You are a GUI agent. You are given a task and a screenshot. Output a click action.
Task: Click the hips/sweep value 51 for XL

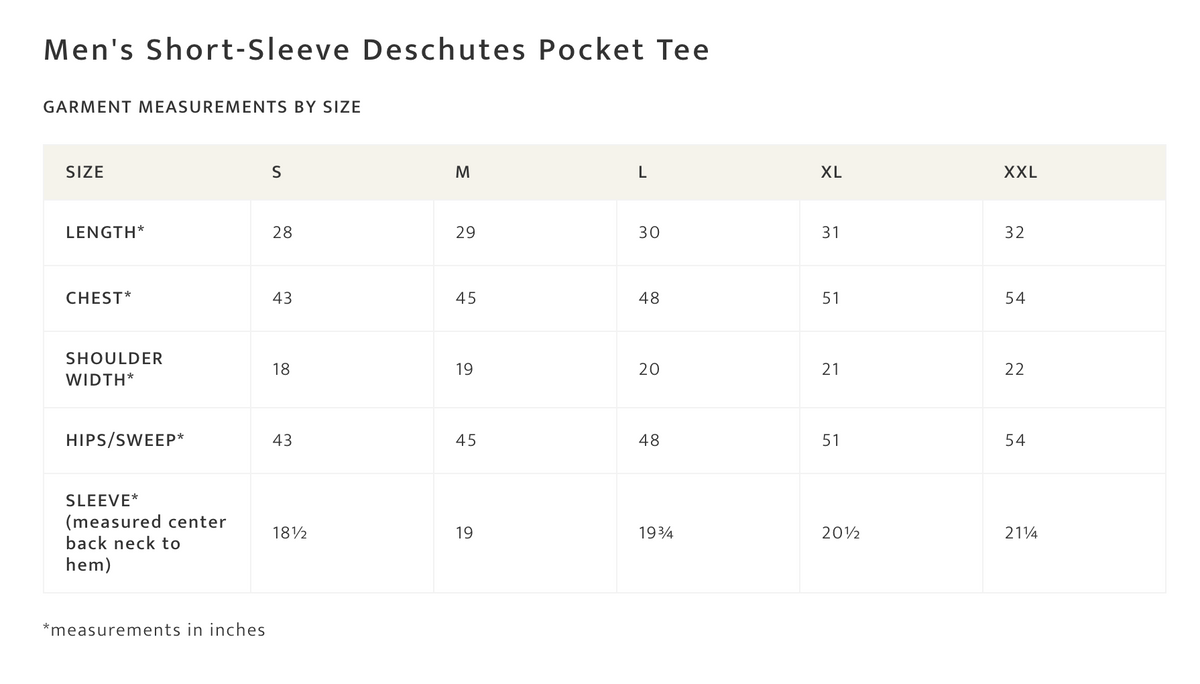click(831, 440)
